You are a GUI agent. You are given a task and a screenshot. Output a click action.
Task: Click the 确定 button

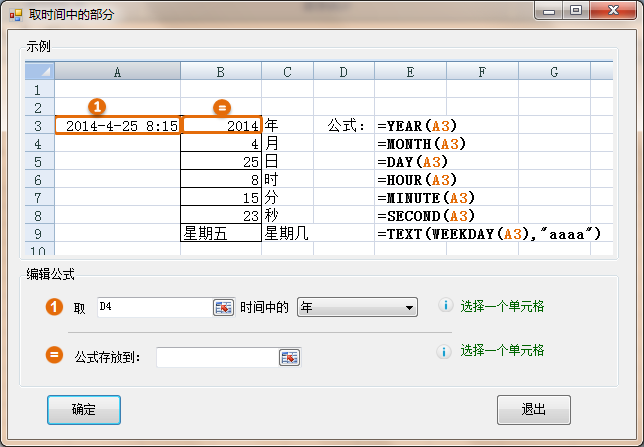pyautogui.click(x=84, y=410)
